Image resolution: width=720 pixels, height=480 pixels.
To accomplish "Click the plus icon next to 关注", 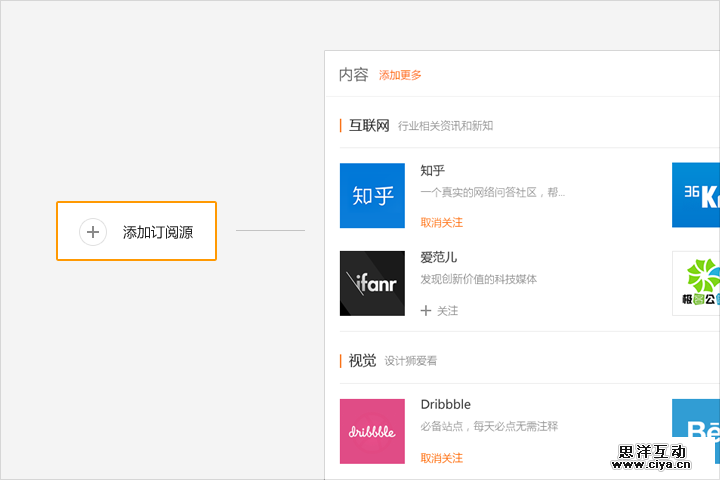I will (x=426, y=311).
